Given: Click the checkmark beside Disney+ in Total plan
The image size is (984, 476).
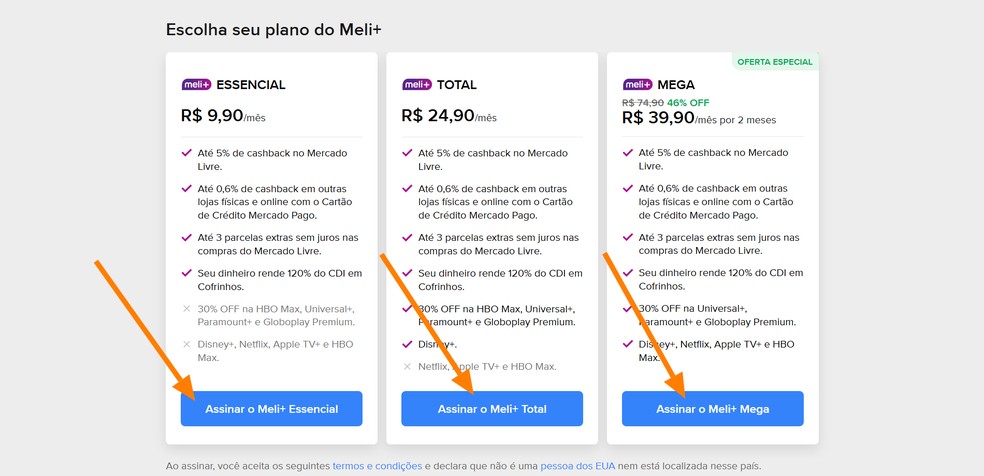Looking at the screenshot, I should tap(407, 344).
